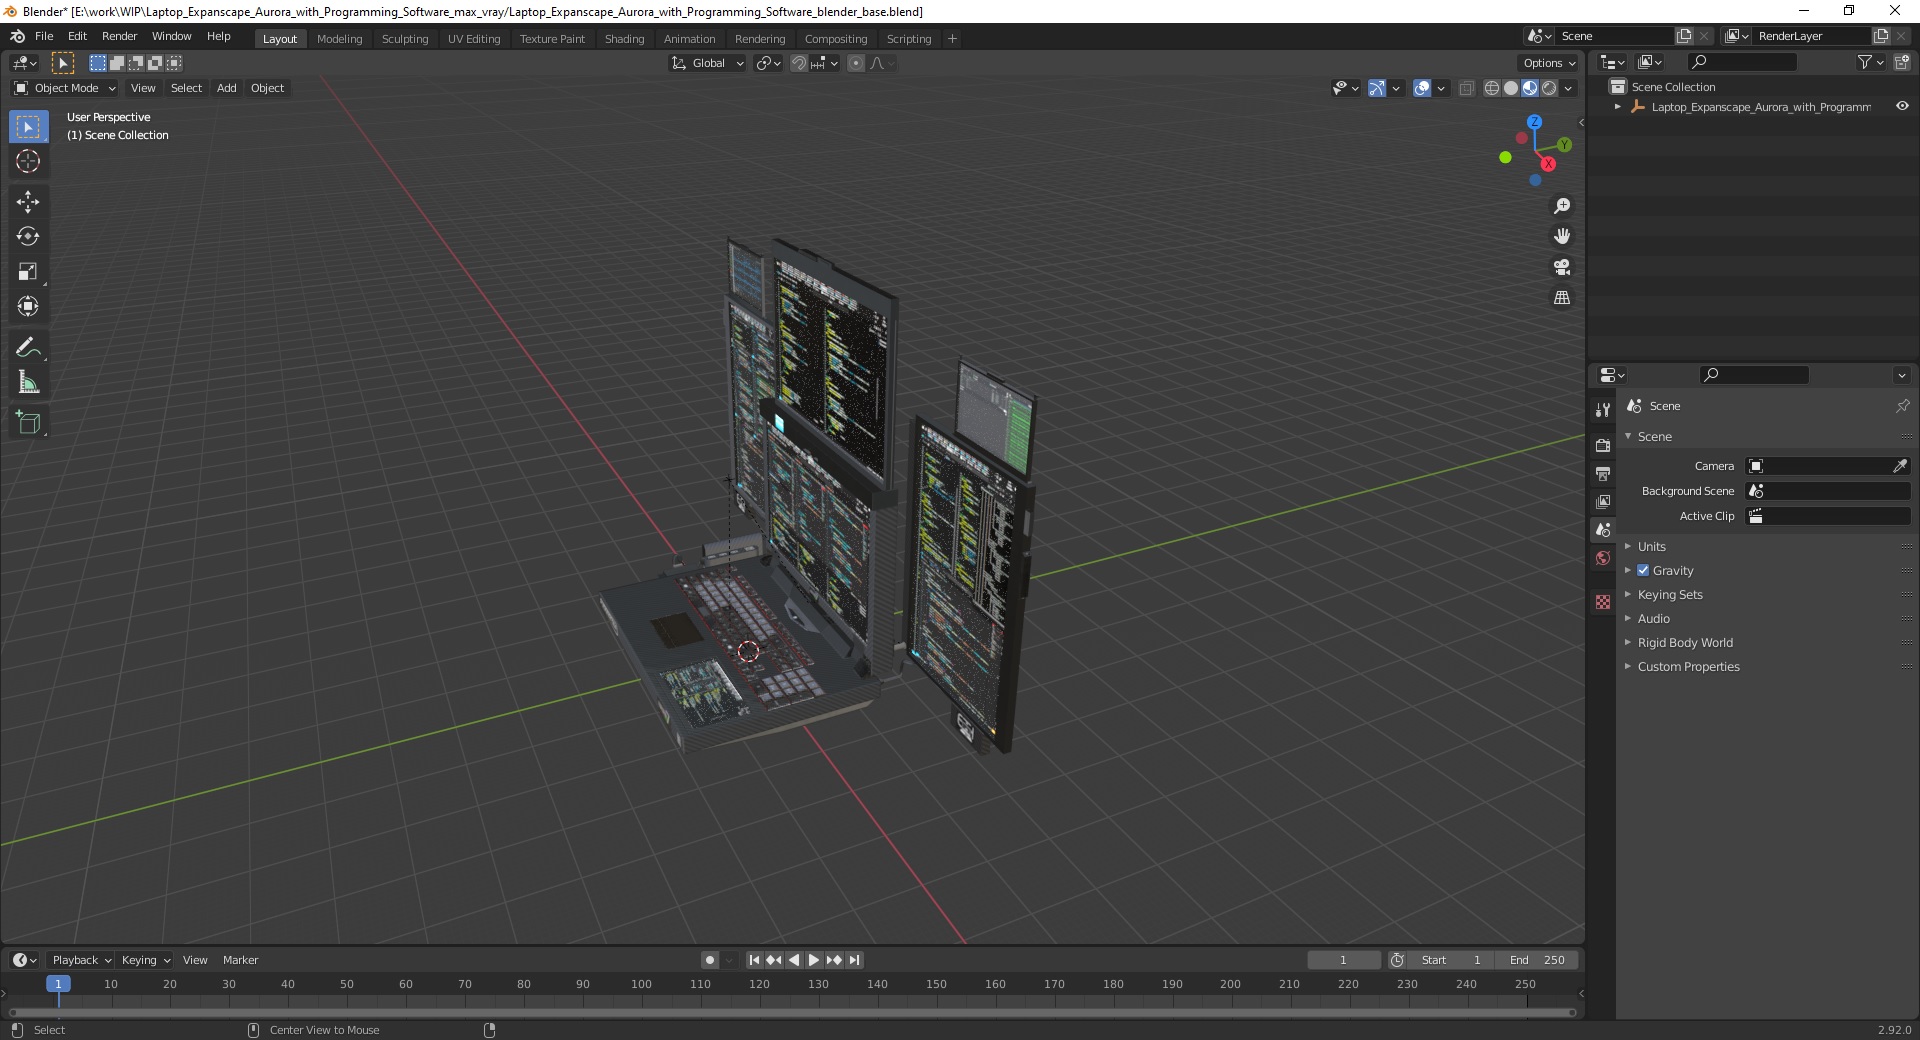Hide Laptop_Expanscape collection with eye icon
Image resolution: width=1920 pixels, height=1040 pixels.
(1902, 106)
